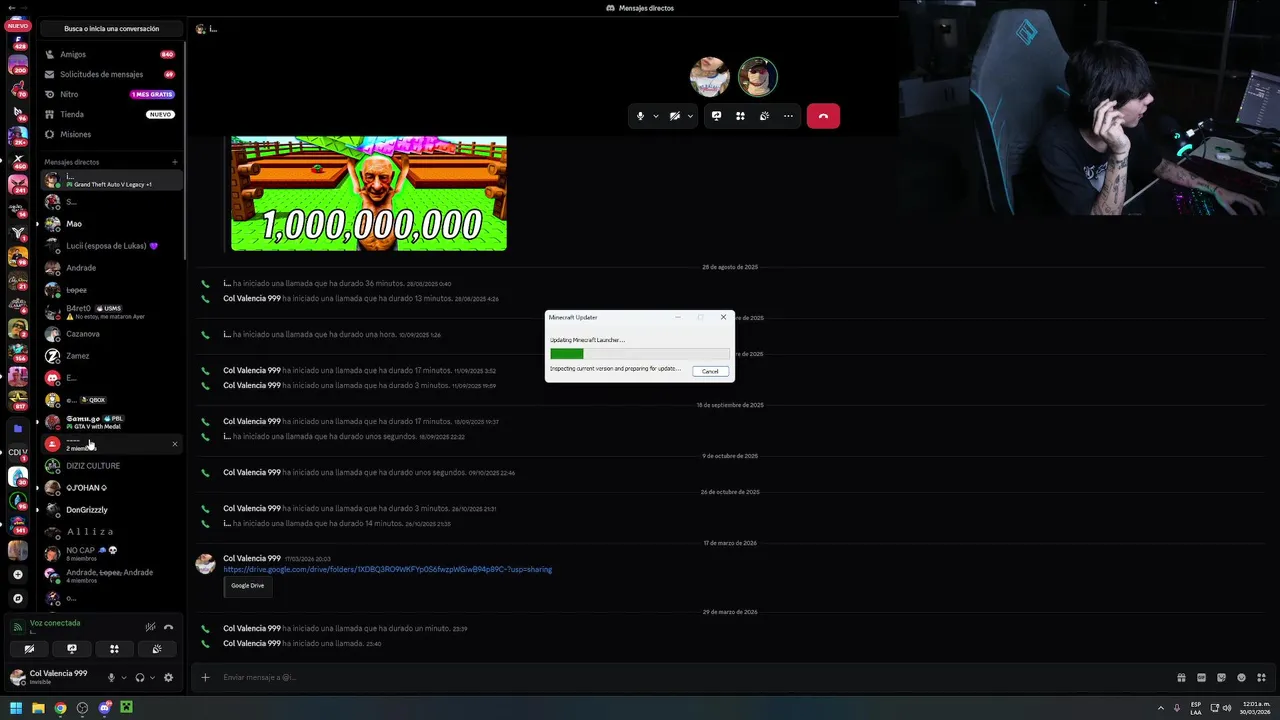Open the Mao direct message
This screenshot has height=720, width=1280.
pyautogui.click(x=111, y=224)
